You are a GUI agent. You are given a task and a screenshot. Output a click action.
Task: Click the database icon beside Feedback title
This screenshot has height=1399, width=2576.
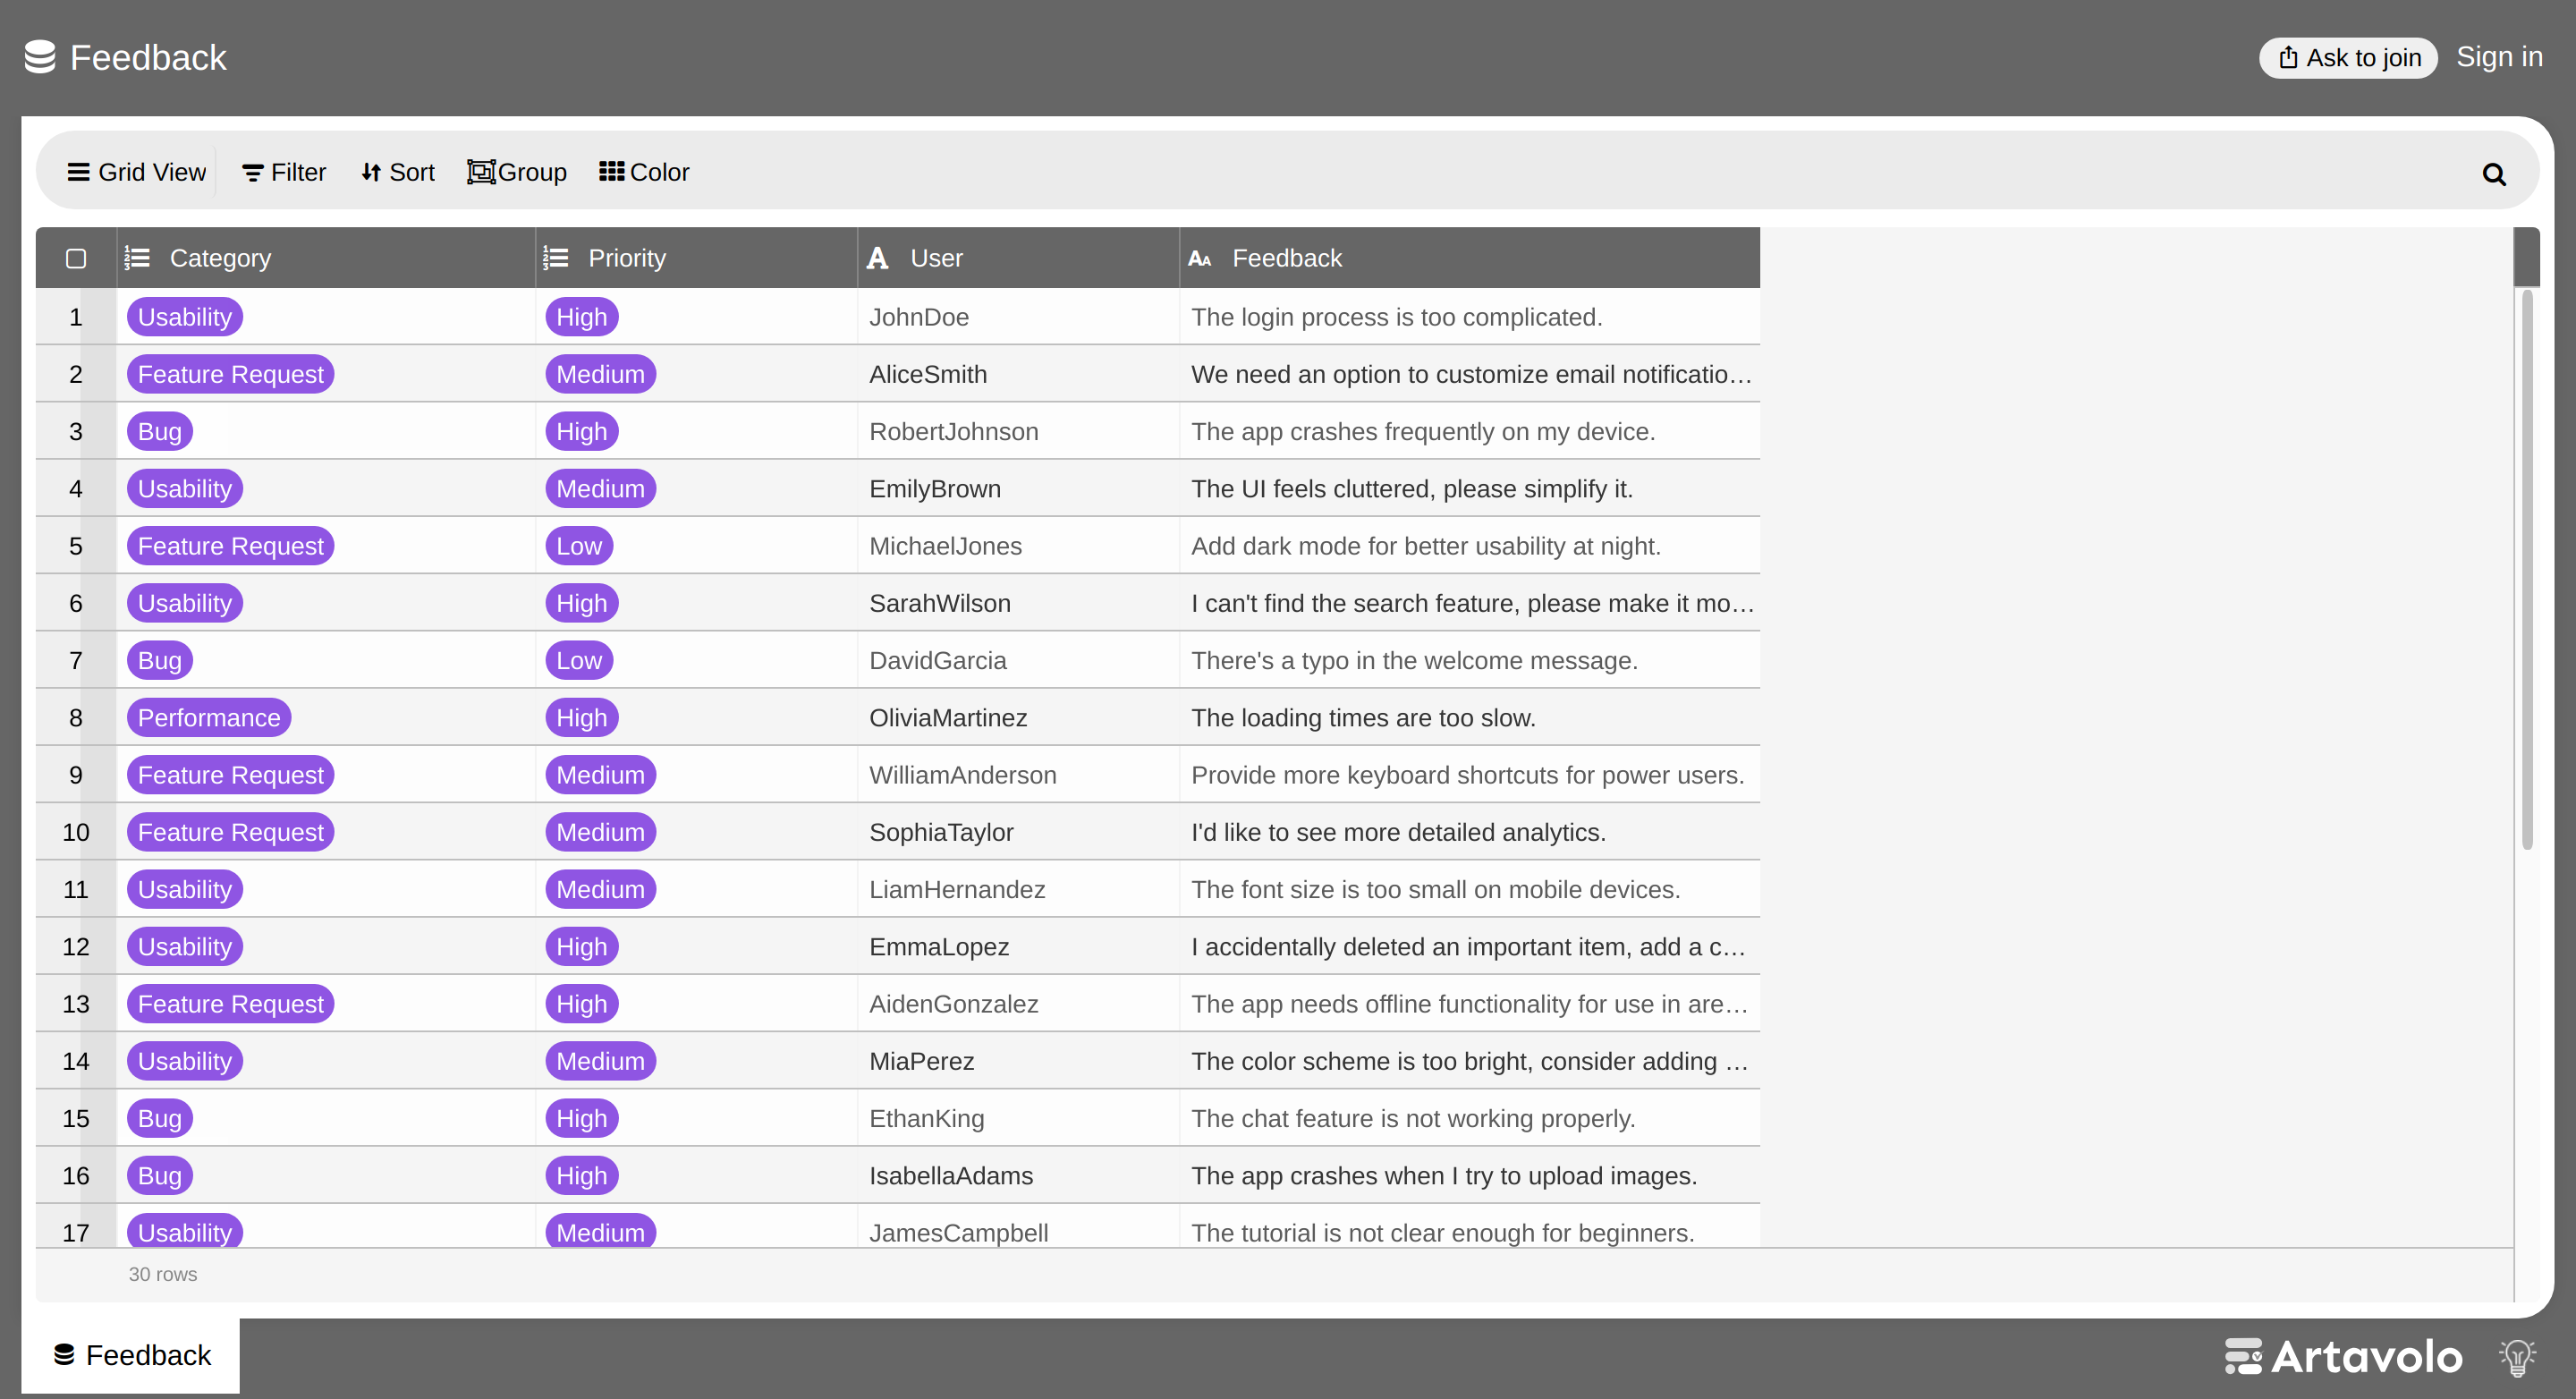click(x=40, y=57)
